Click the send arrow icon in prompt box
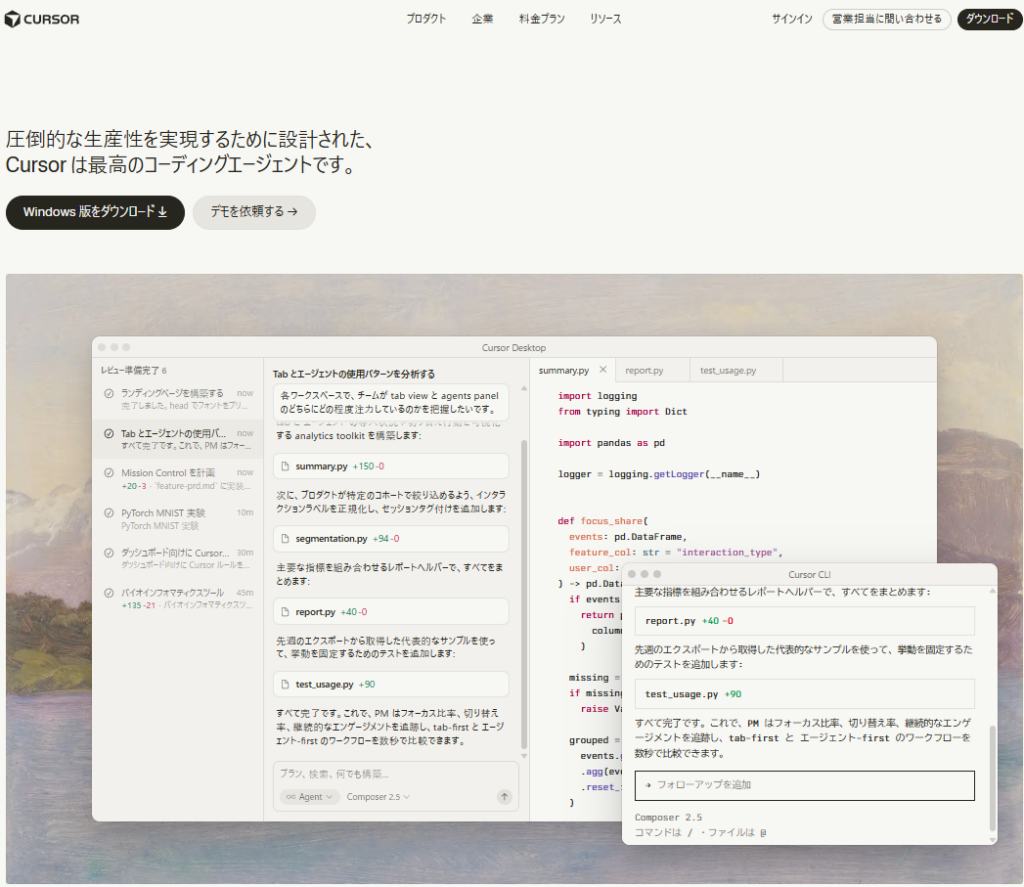The width and height of the screenshot is (1024, 887). click(x=504, y=796)
